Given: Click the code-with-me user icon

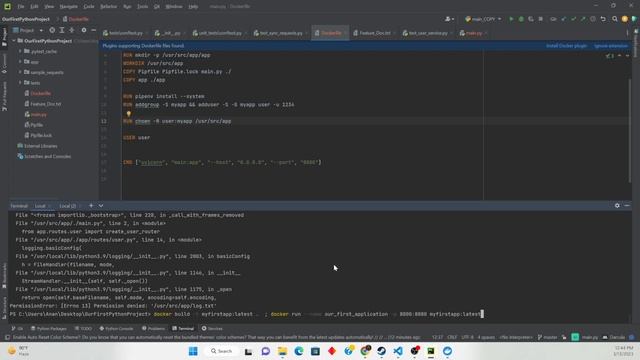Looking at the screenshot, I should (449, 19).
